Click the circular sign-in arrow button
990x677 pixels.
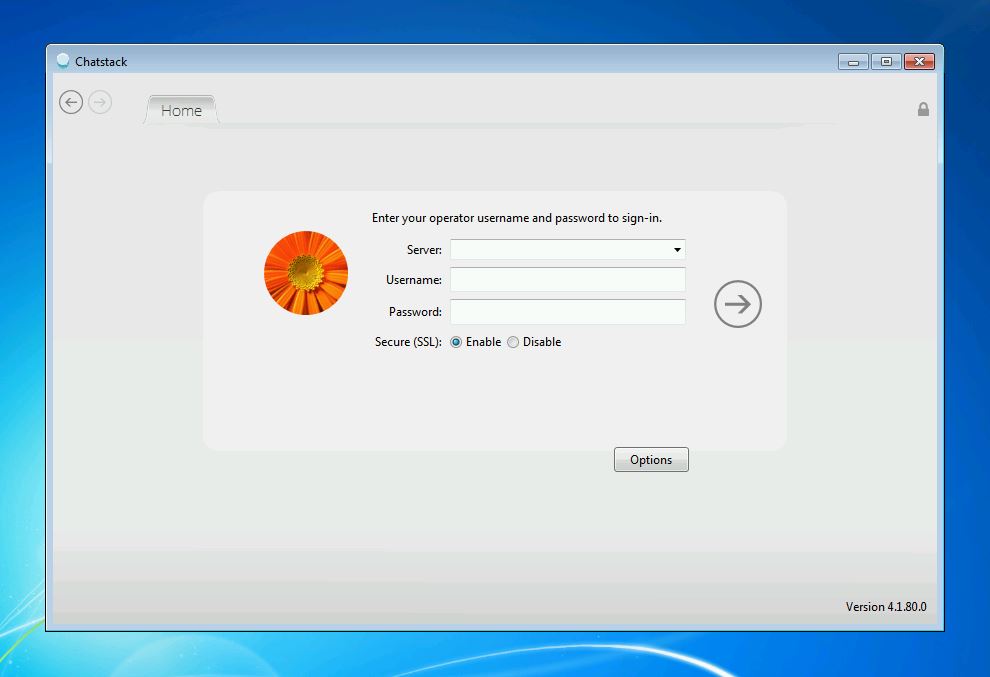(737, 304)
